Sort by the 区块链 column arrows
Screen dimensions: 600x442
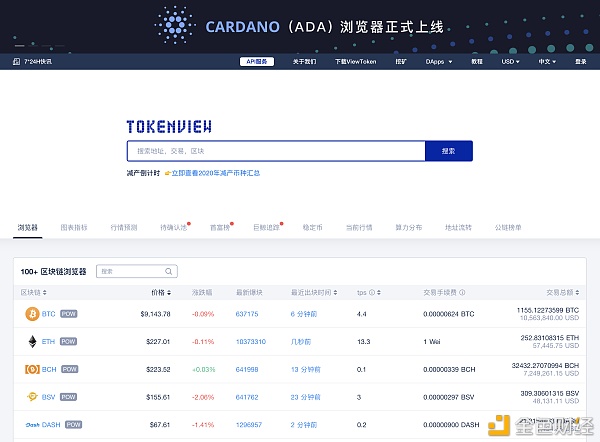tap(45, 292)
